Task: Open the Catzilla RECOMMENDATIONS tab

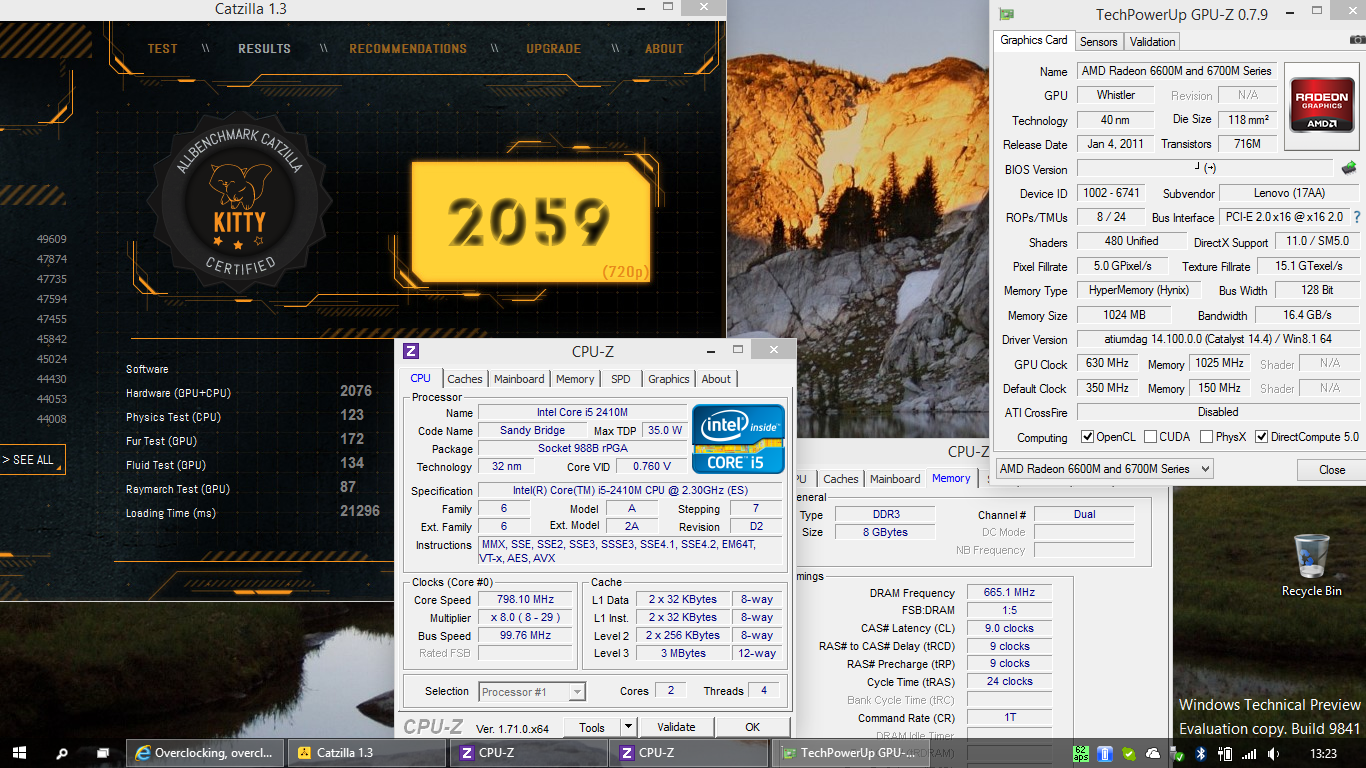Action: (x=408, y=48)
